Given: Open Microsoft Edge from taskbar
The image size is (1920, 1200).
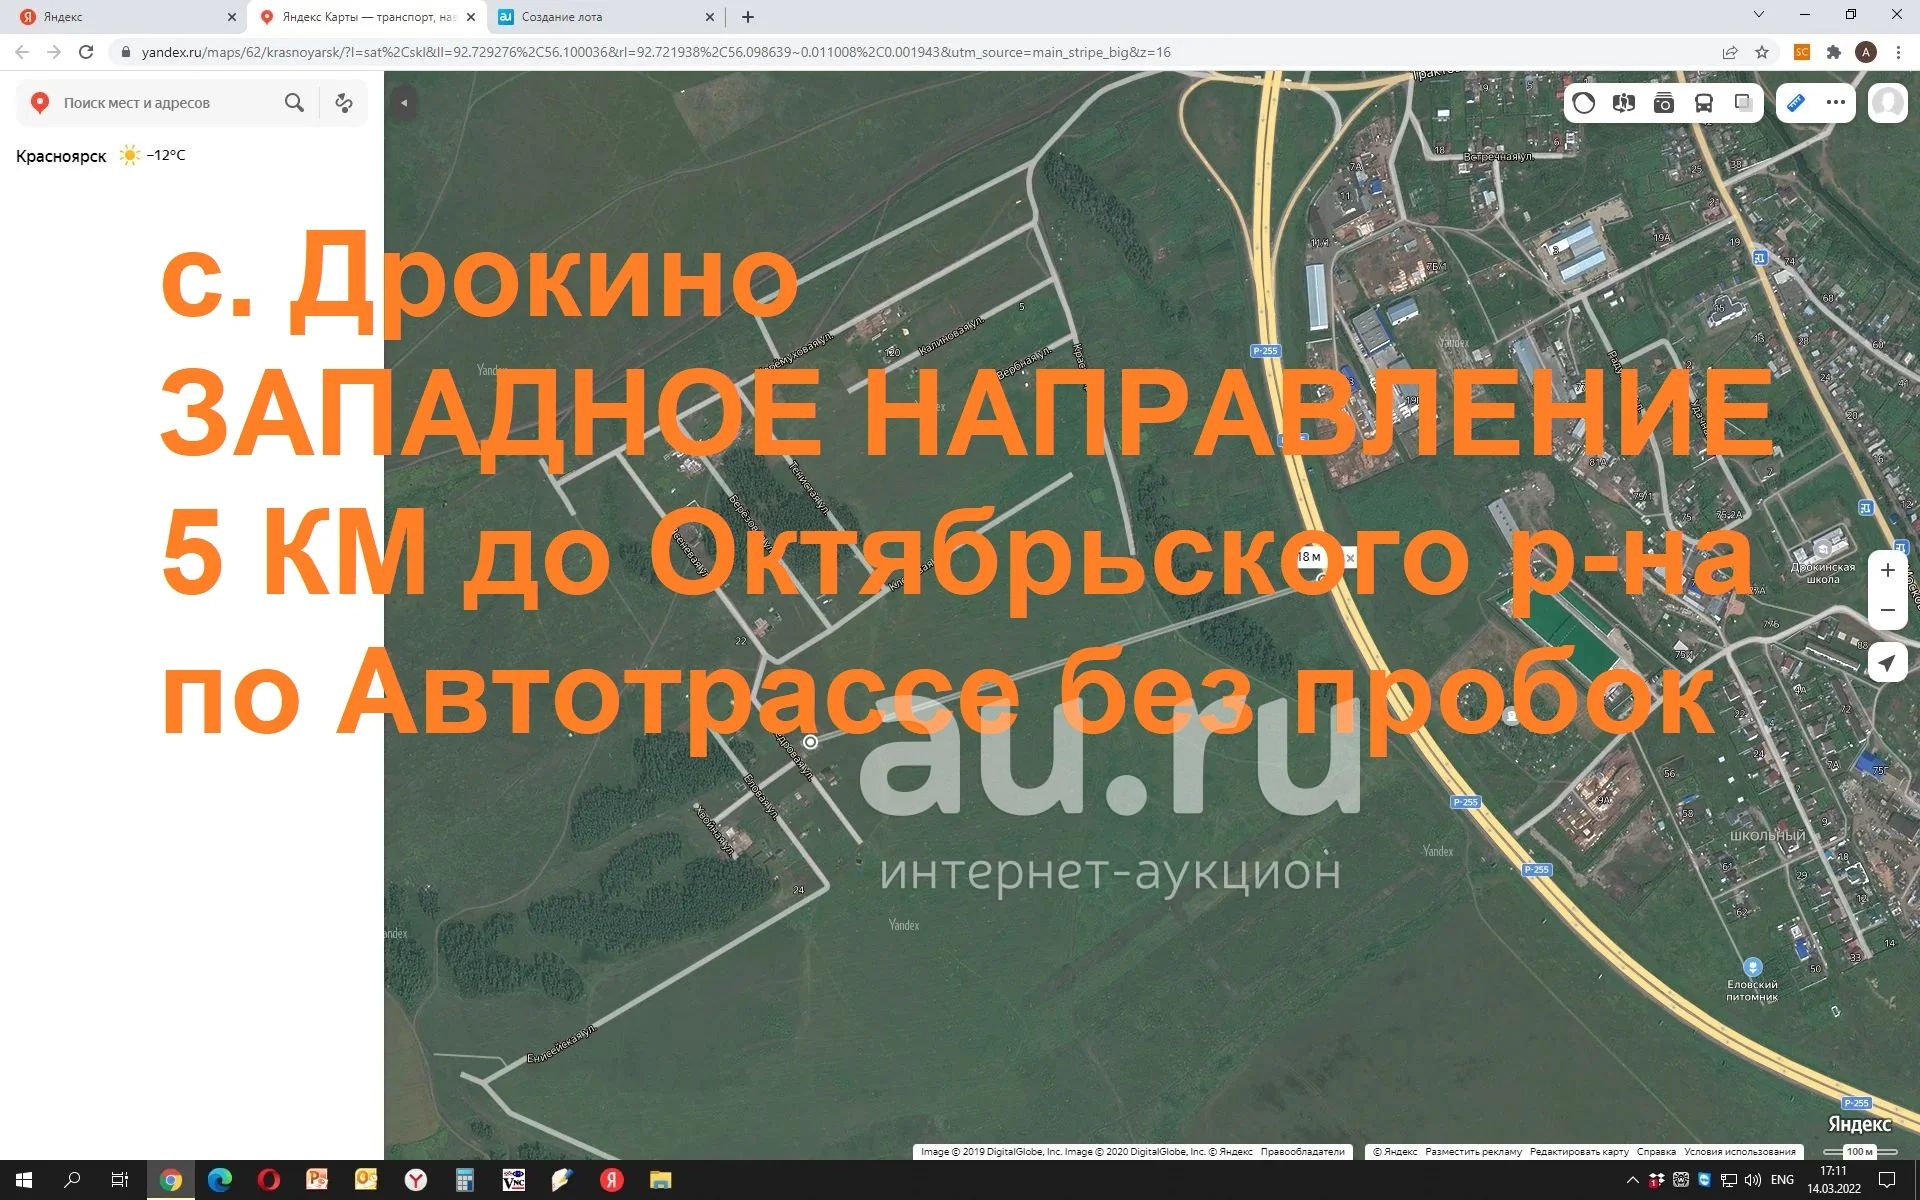Looking at the screenshot, I should [x=220, y=1180].
